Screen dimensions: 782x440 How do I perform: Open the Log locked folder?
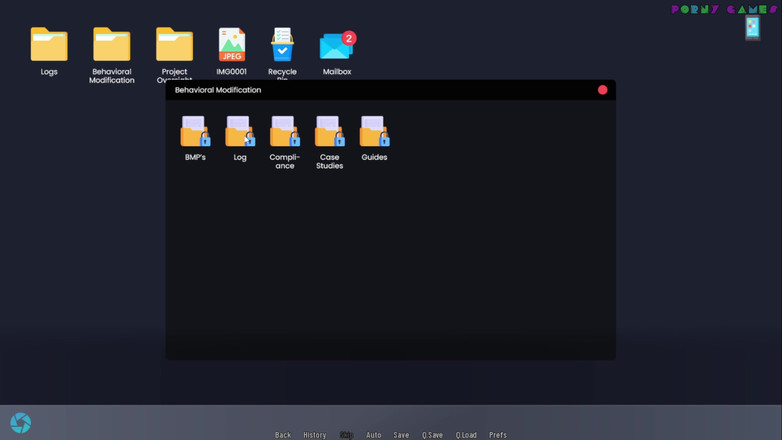click(240, 133)
